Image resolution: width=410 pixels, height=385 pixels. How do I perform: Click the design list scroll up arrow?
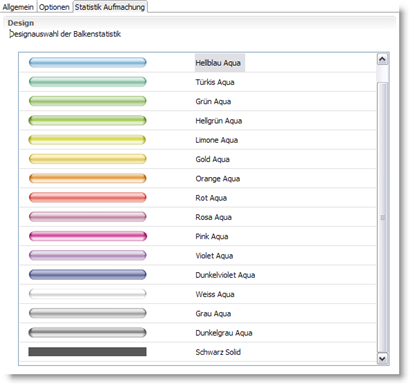pos(382,59)
